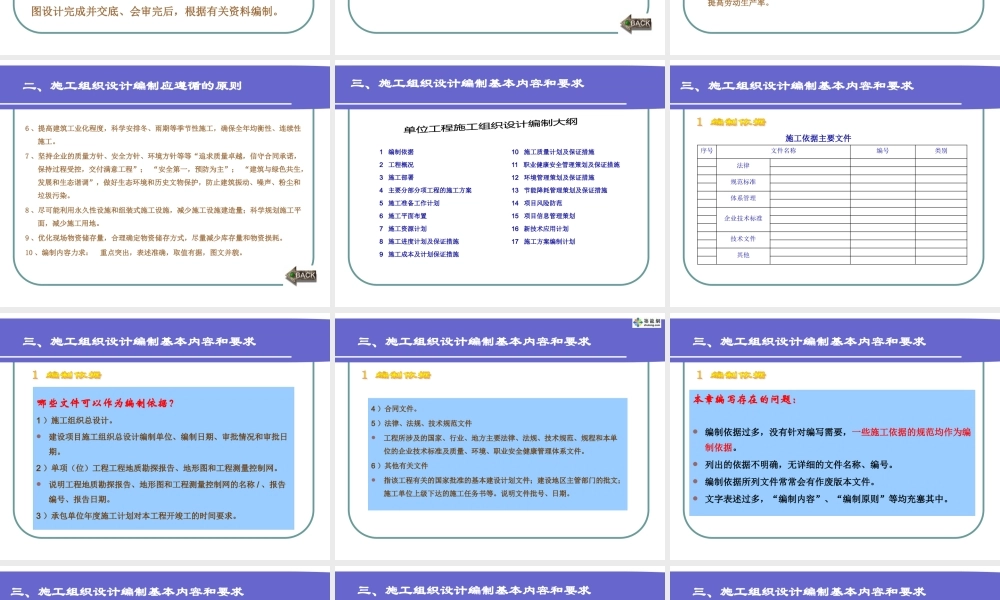Select the 其他 table row label

click(x=743, y=255)
